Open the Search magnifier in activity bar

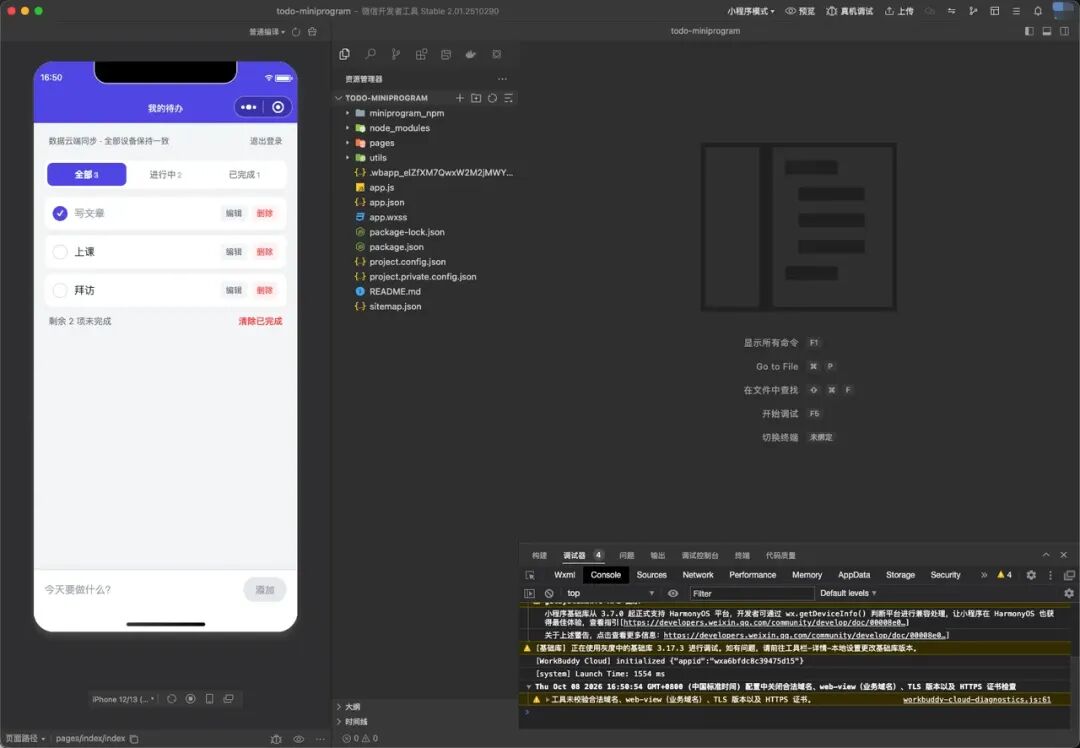pos(371,54)
